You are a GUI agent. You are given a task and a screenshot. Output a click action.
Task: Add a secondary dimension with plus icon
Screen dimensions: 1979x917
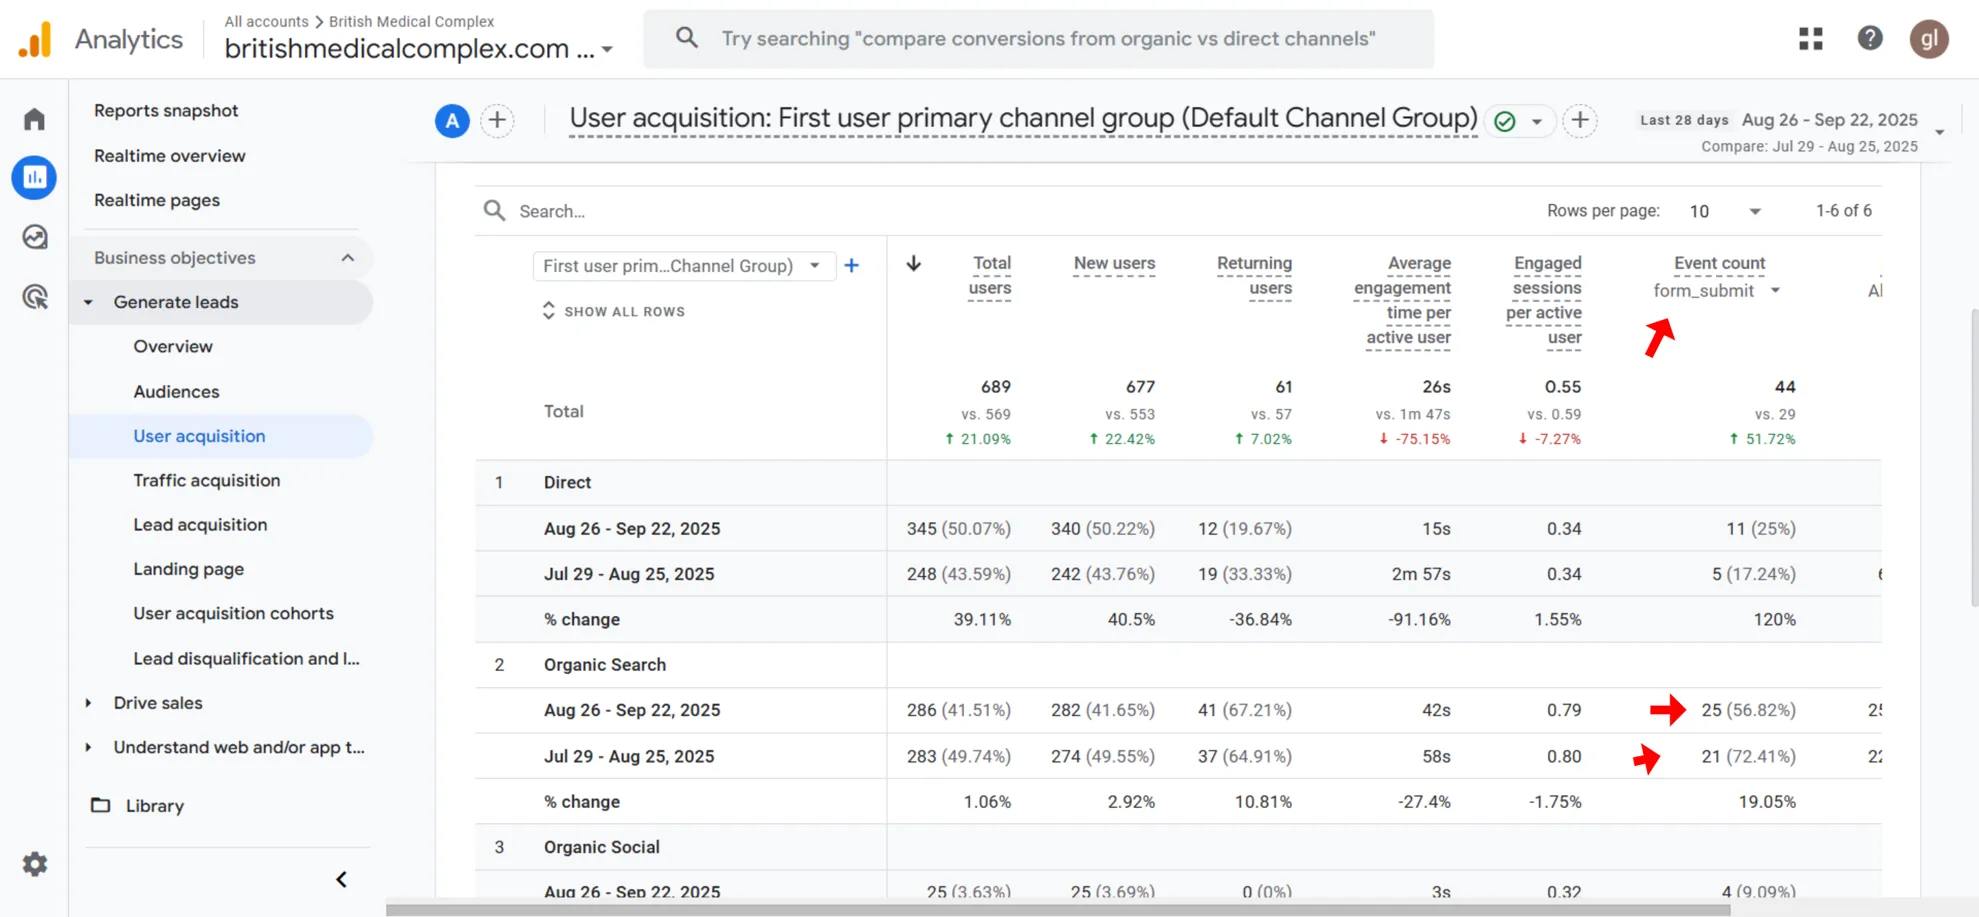851,266
